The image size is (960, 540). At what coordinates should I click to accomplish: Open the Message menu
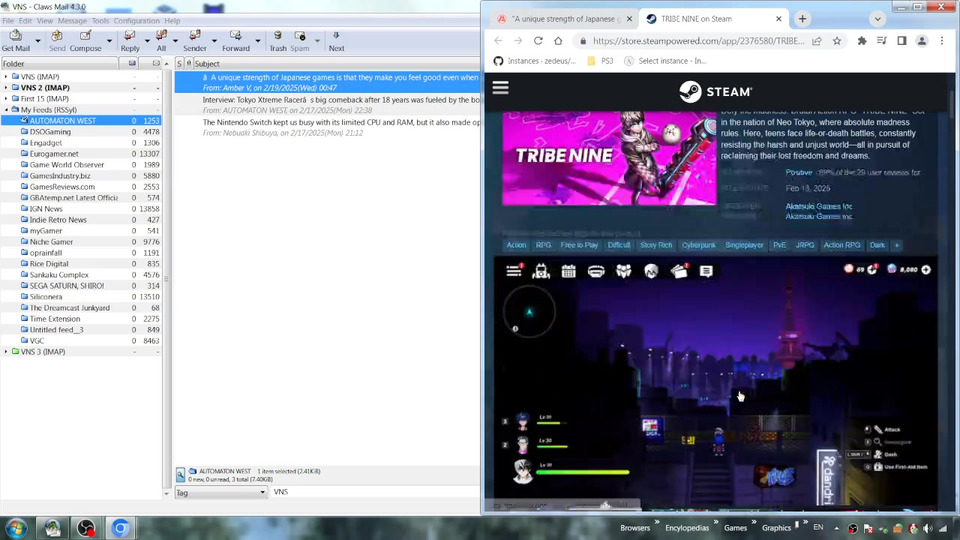(x=72, y=21)
